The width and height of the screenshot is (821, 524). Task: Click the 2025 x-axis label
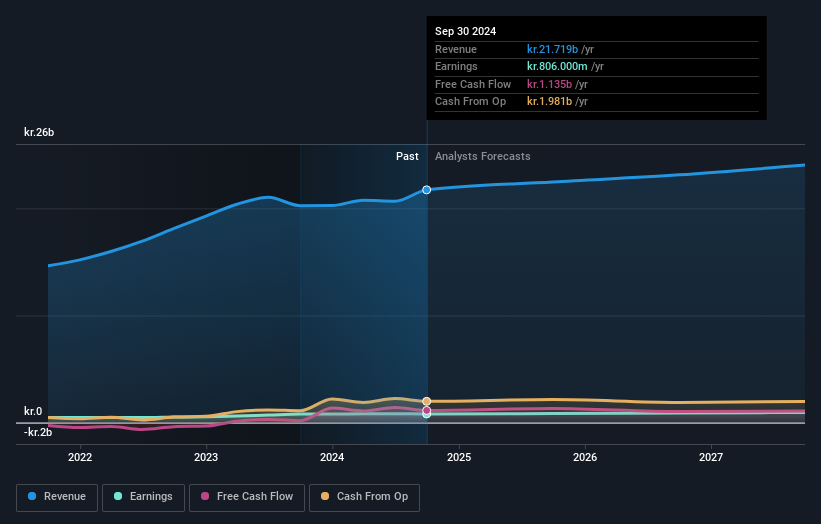coord(459,458)
